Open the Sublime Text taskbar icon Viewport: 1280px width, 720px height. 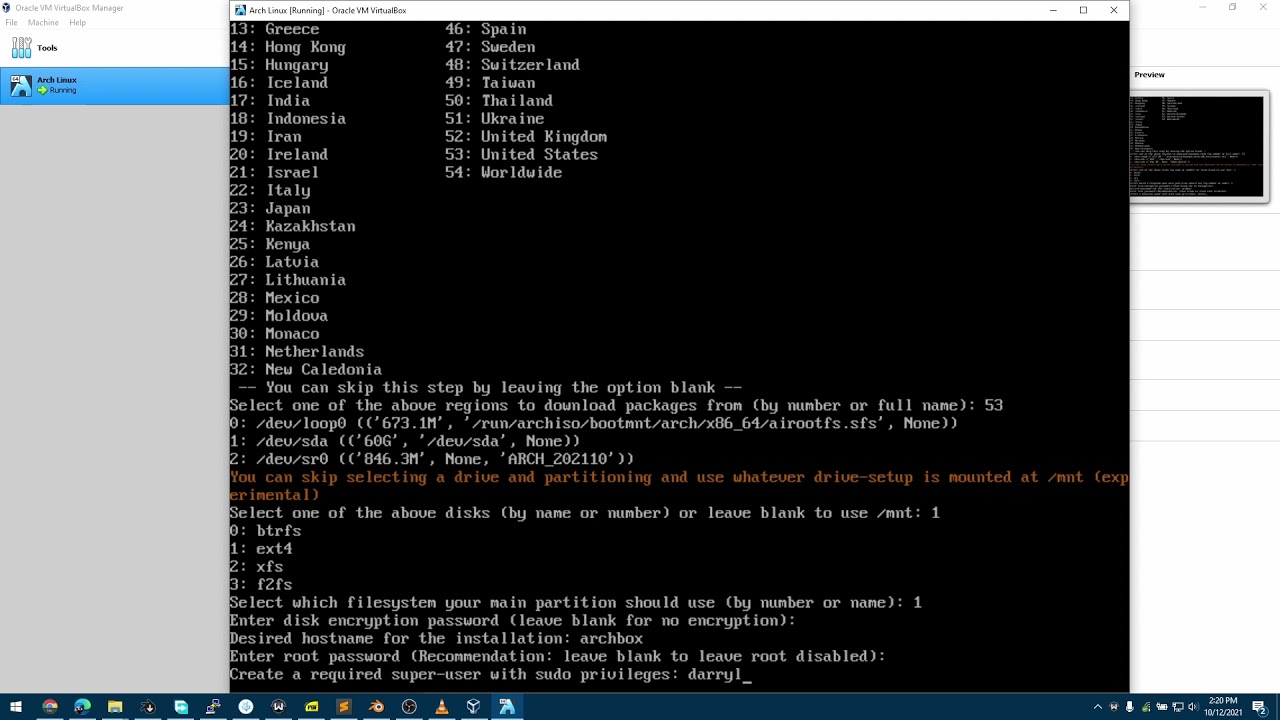pyautogui.click(x=344, y=707)
